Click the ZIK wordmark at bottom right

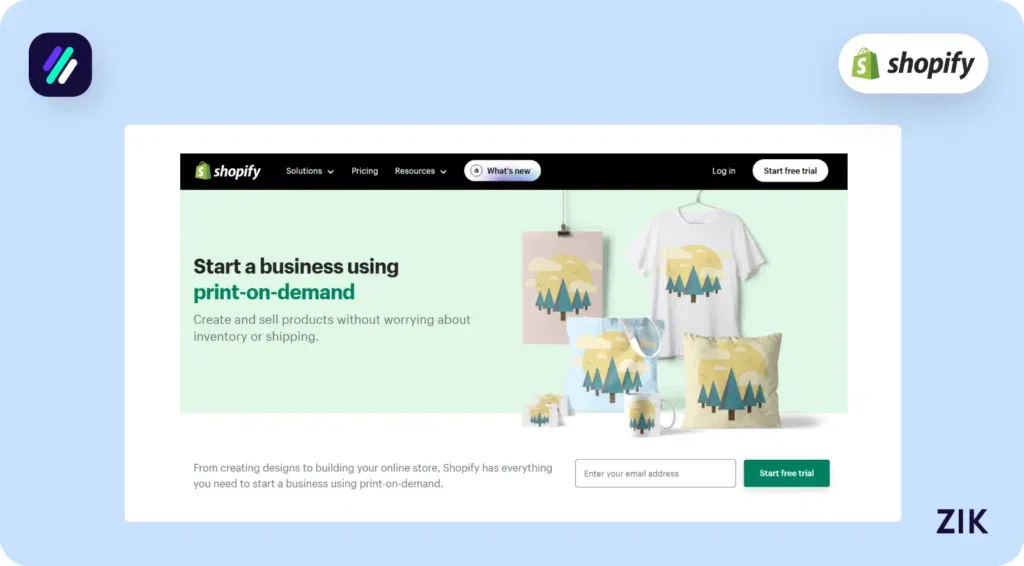962,521
